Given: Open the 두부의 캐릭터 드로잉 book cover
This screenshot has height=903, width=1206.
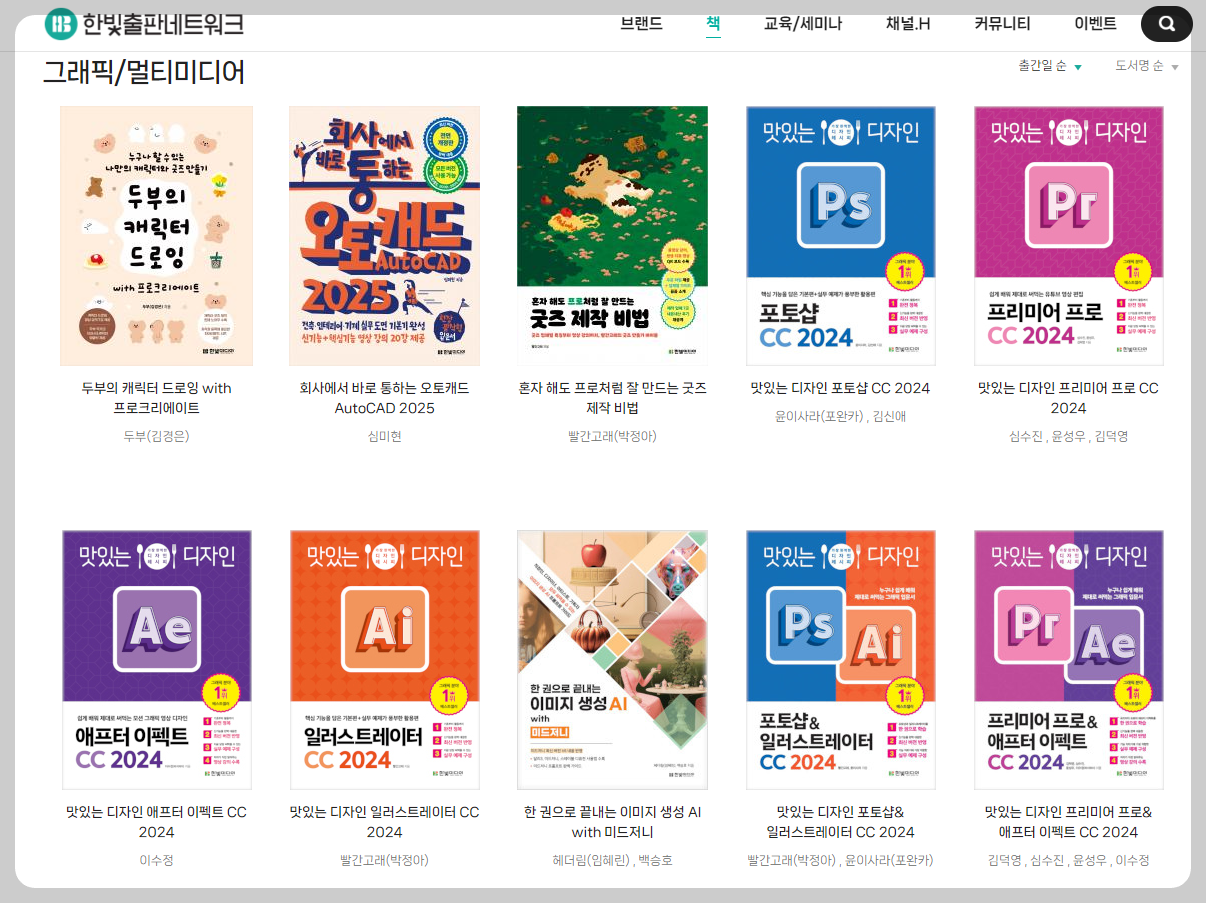Looking at the screenshot, I should pos(156,236).
